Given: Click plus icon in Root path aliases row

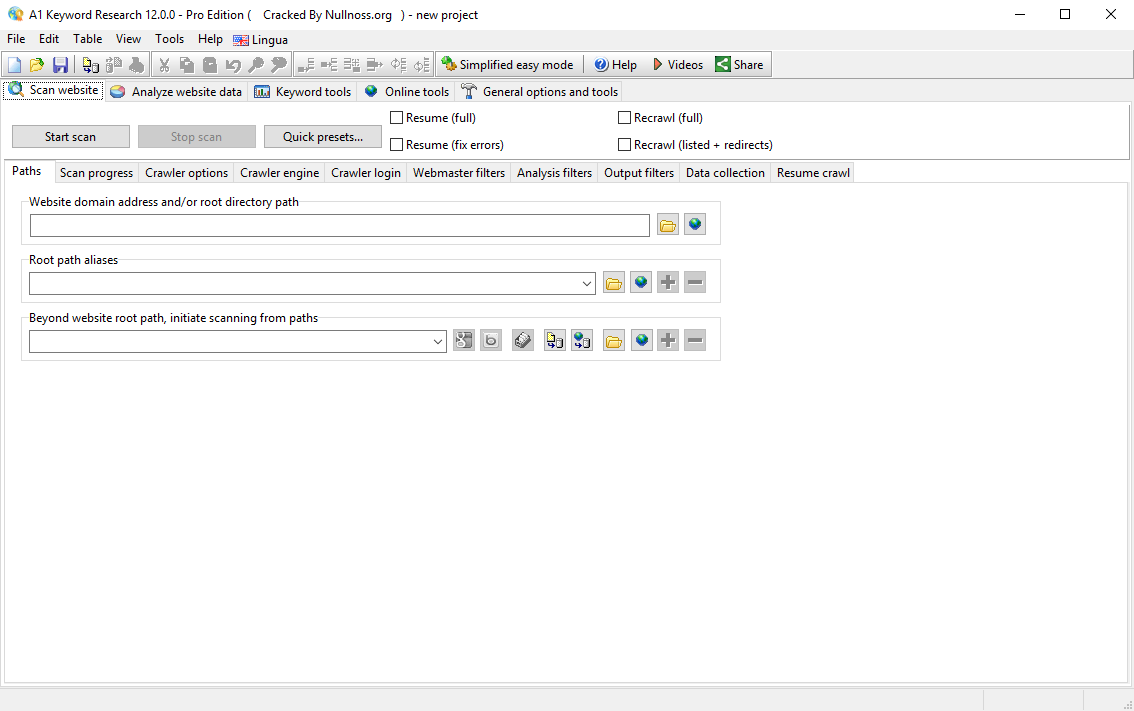Looking at the screenshot, I should pos(668,283).
